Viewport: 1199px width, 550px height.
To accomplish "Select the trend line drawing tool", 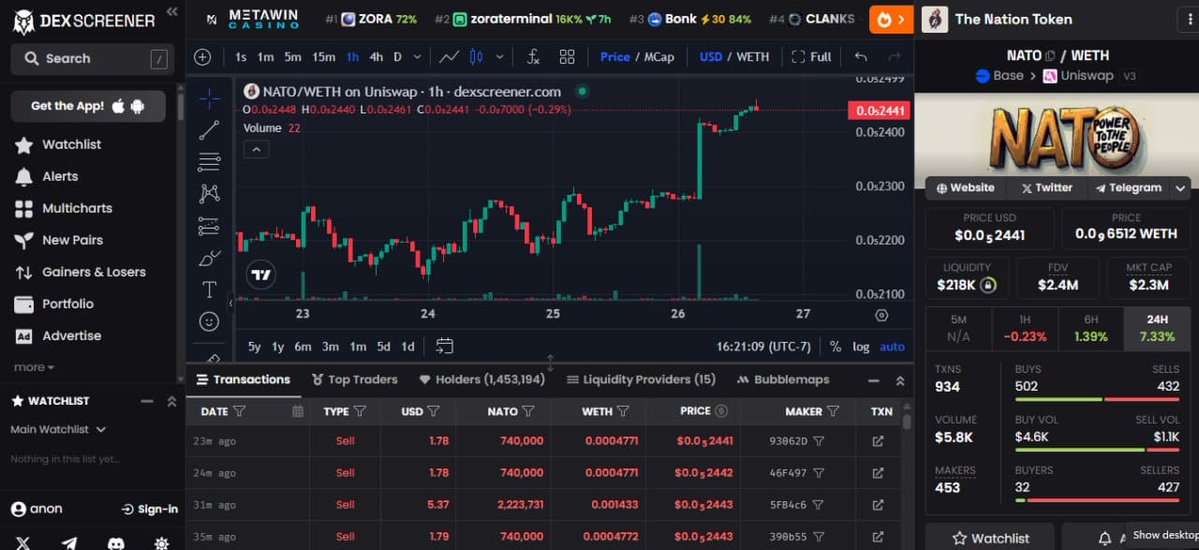I will 210,131.
